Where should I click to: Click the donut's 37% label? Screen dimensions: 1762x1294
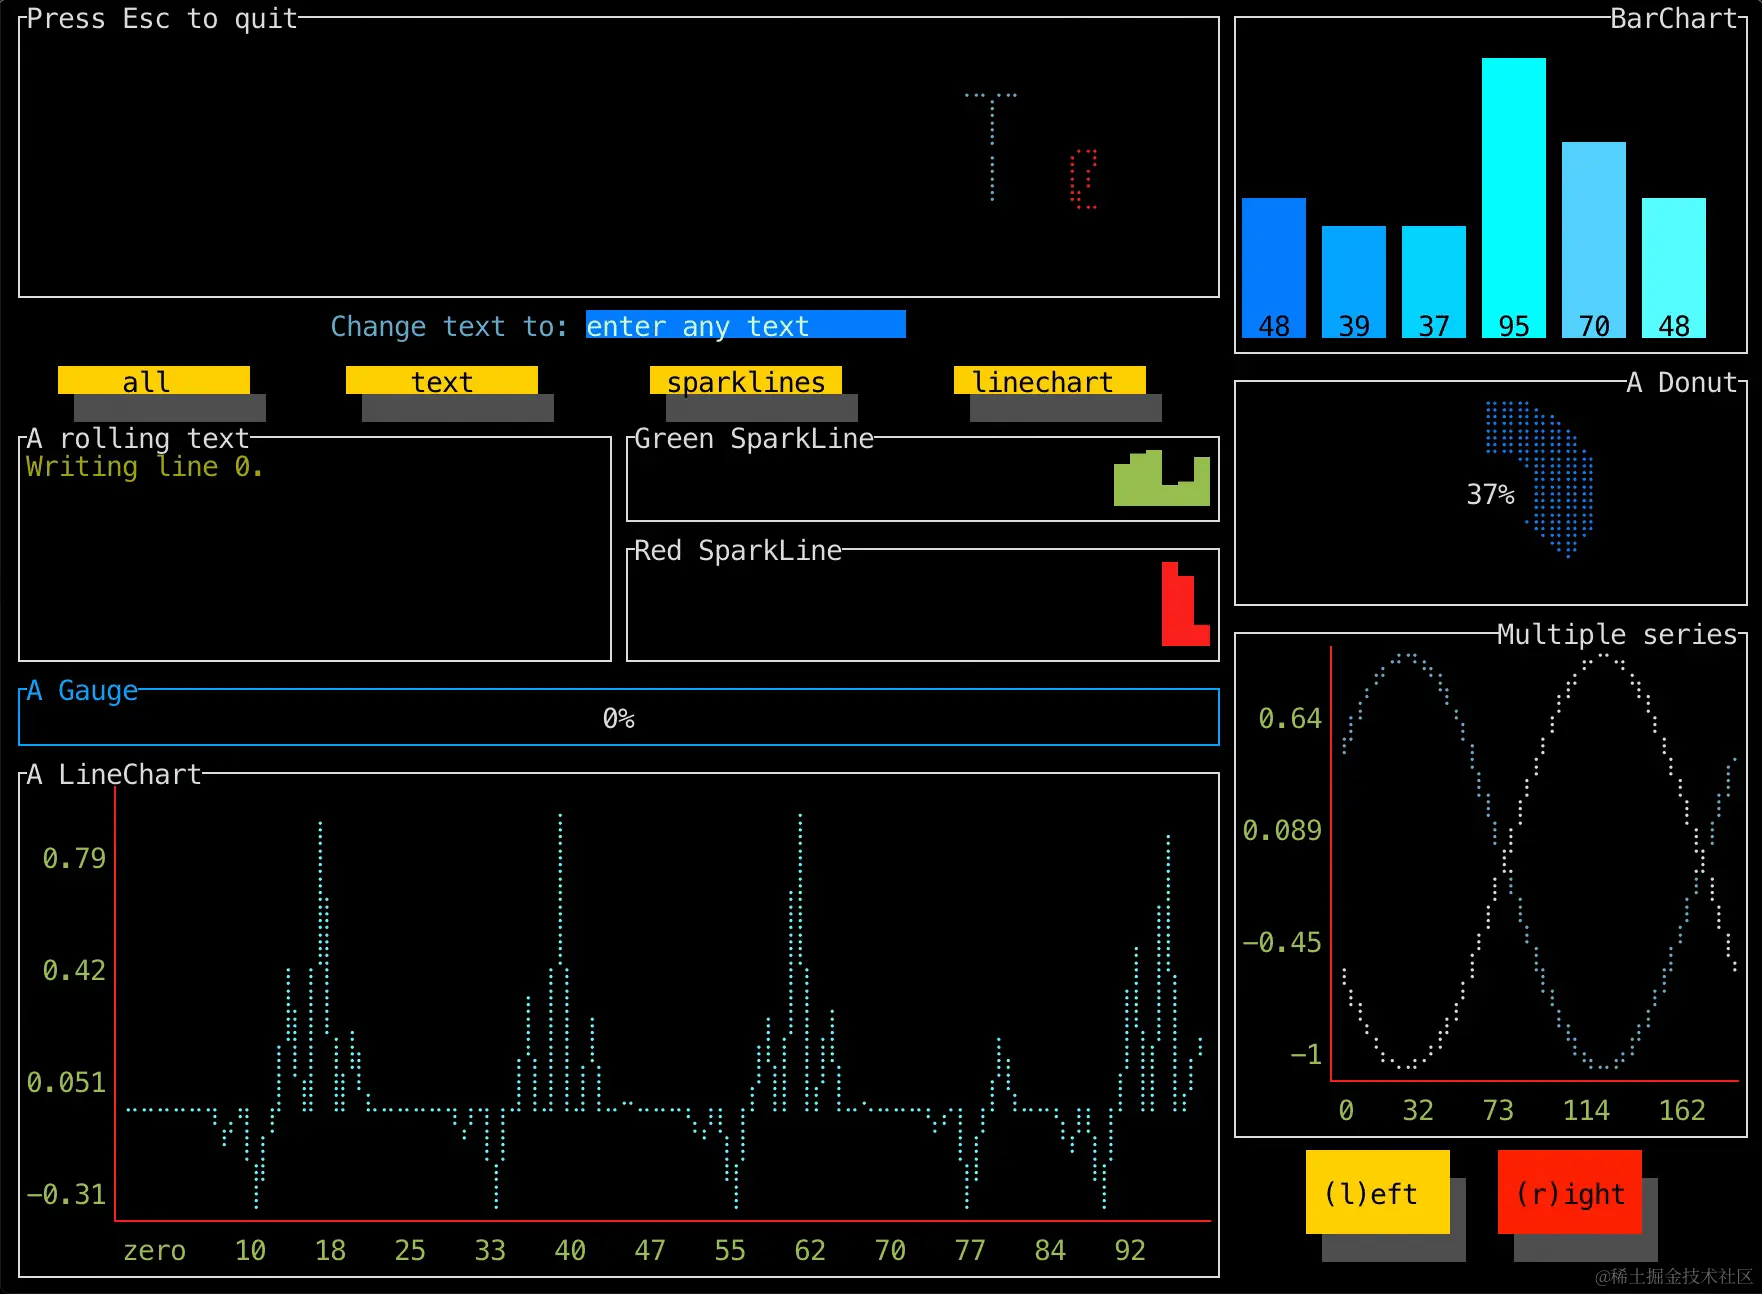(x=1490, y=494)
